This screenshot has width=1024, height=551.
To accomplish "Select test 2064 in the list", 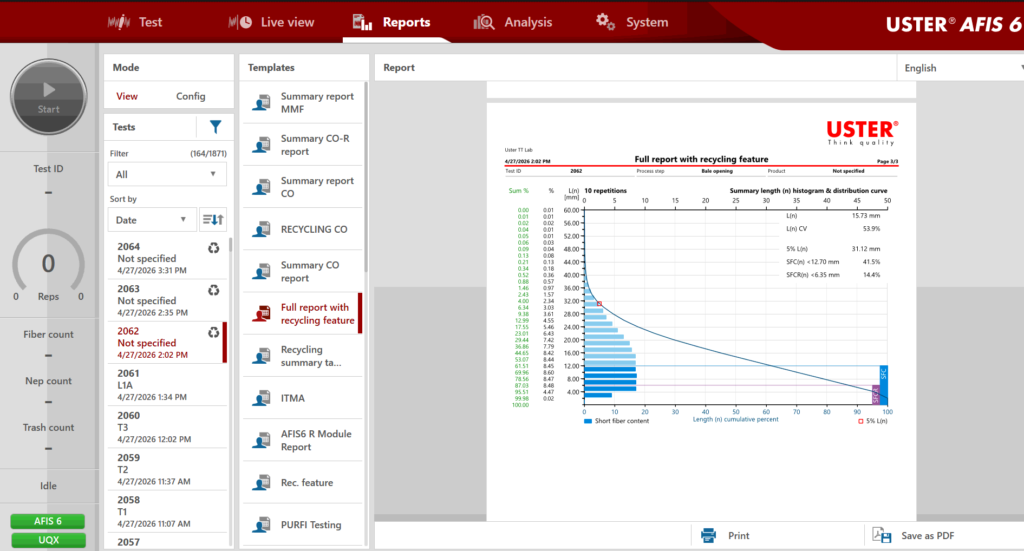I will tap(167, 258).
